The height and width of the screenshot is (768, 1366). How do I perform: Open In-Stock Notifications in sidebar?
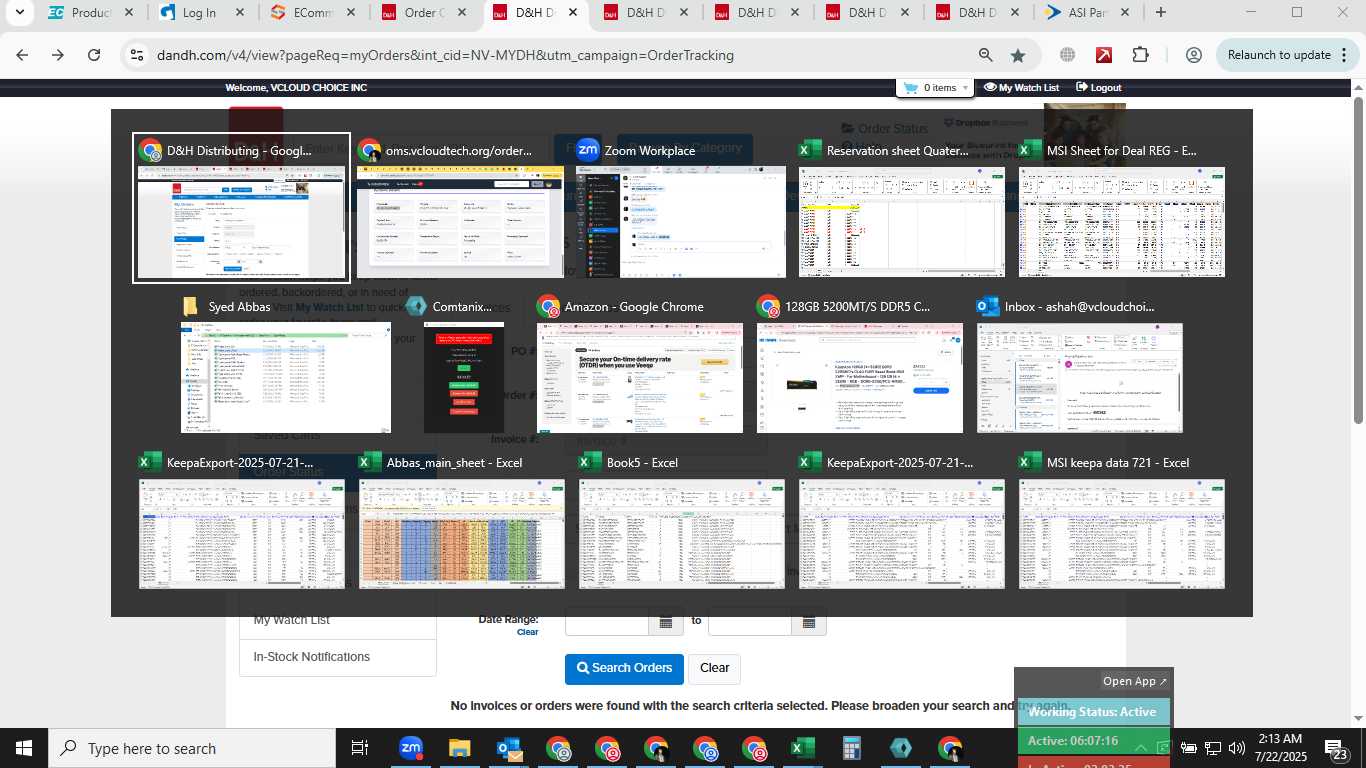click(338, 657)
